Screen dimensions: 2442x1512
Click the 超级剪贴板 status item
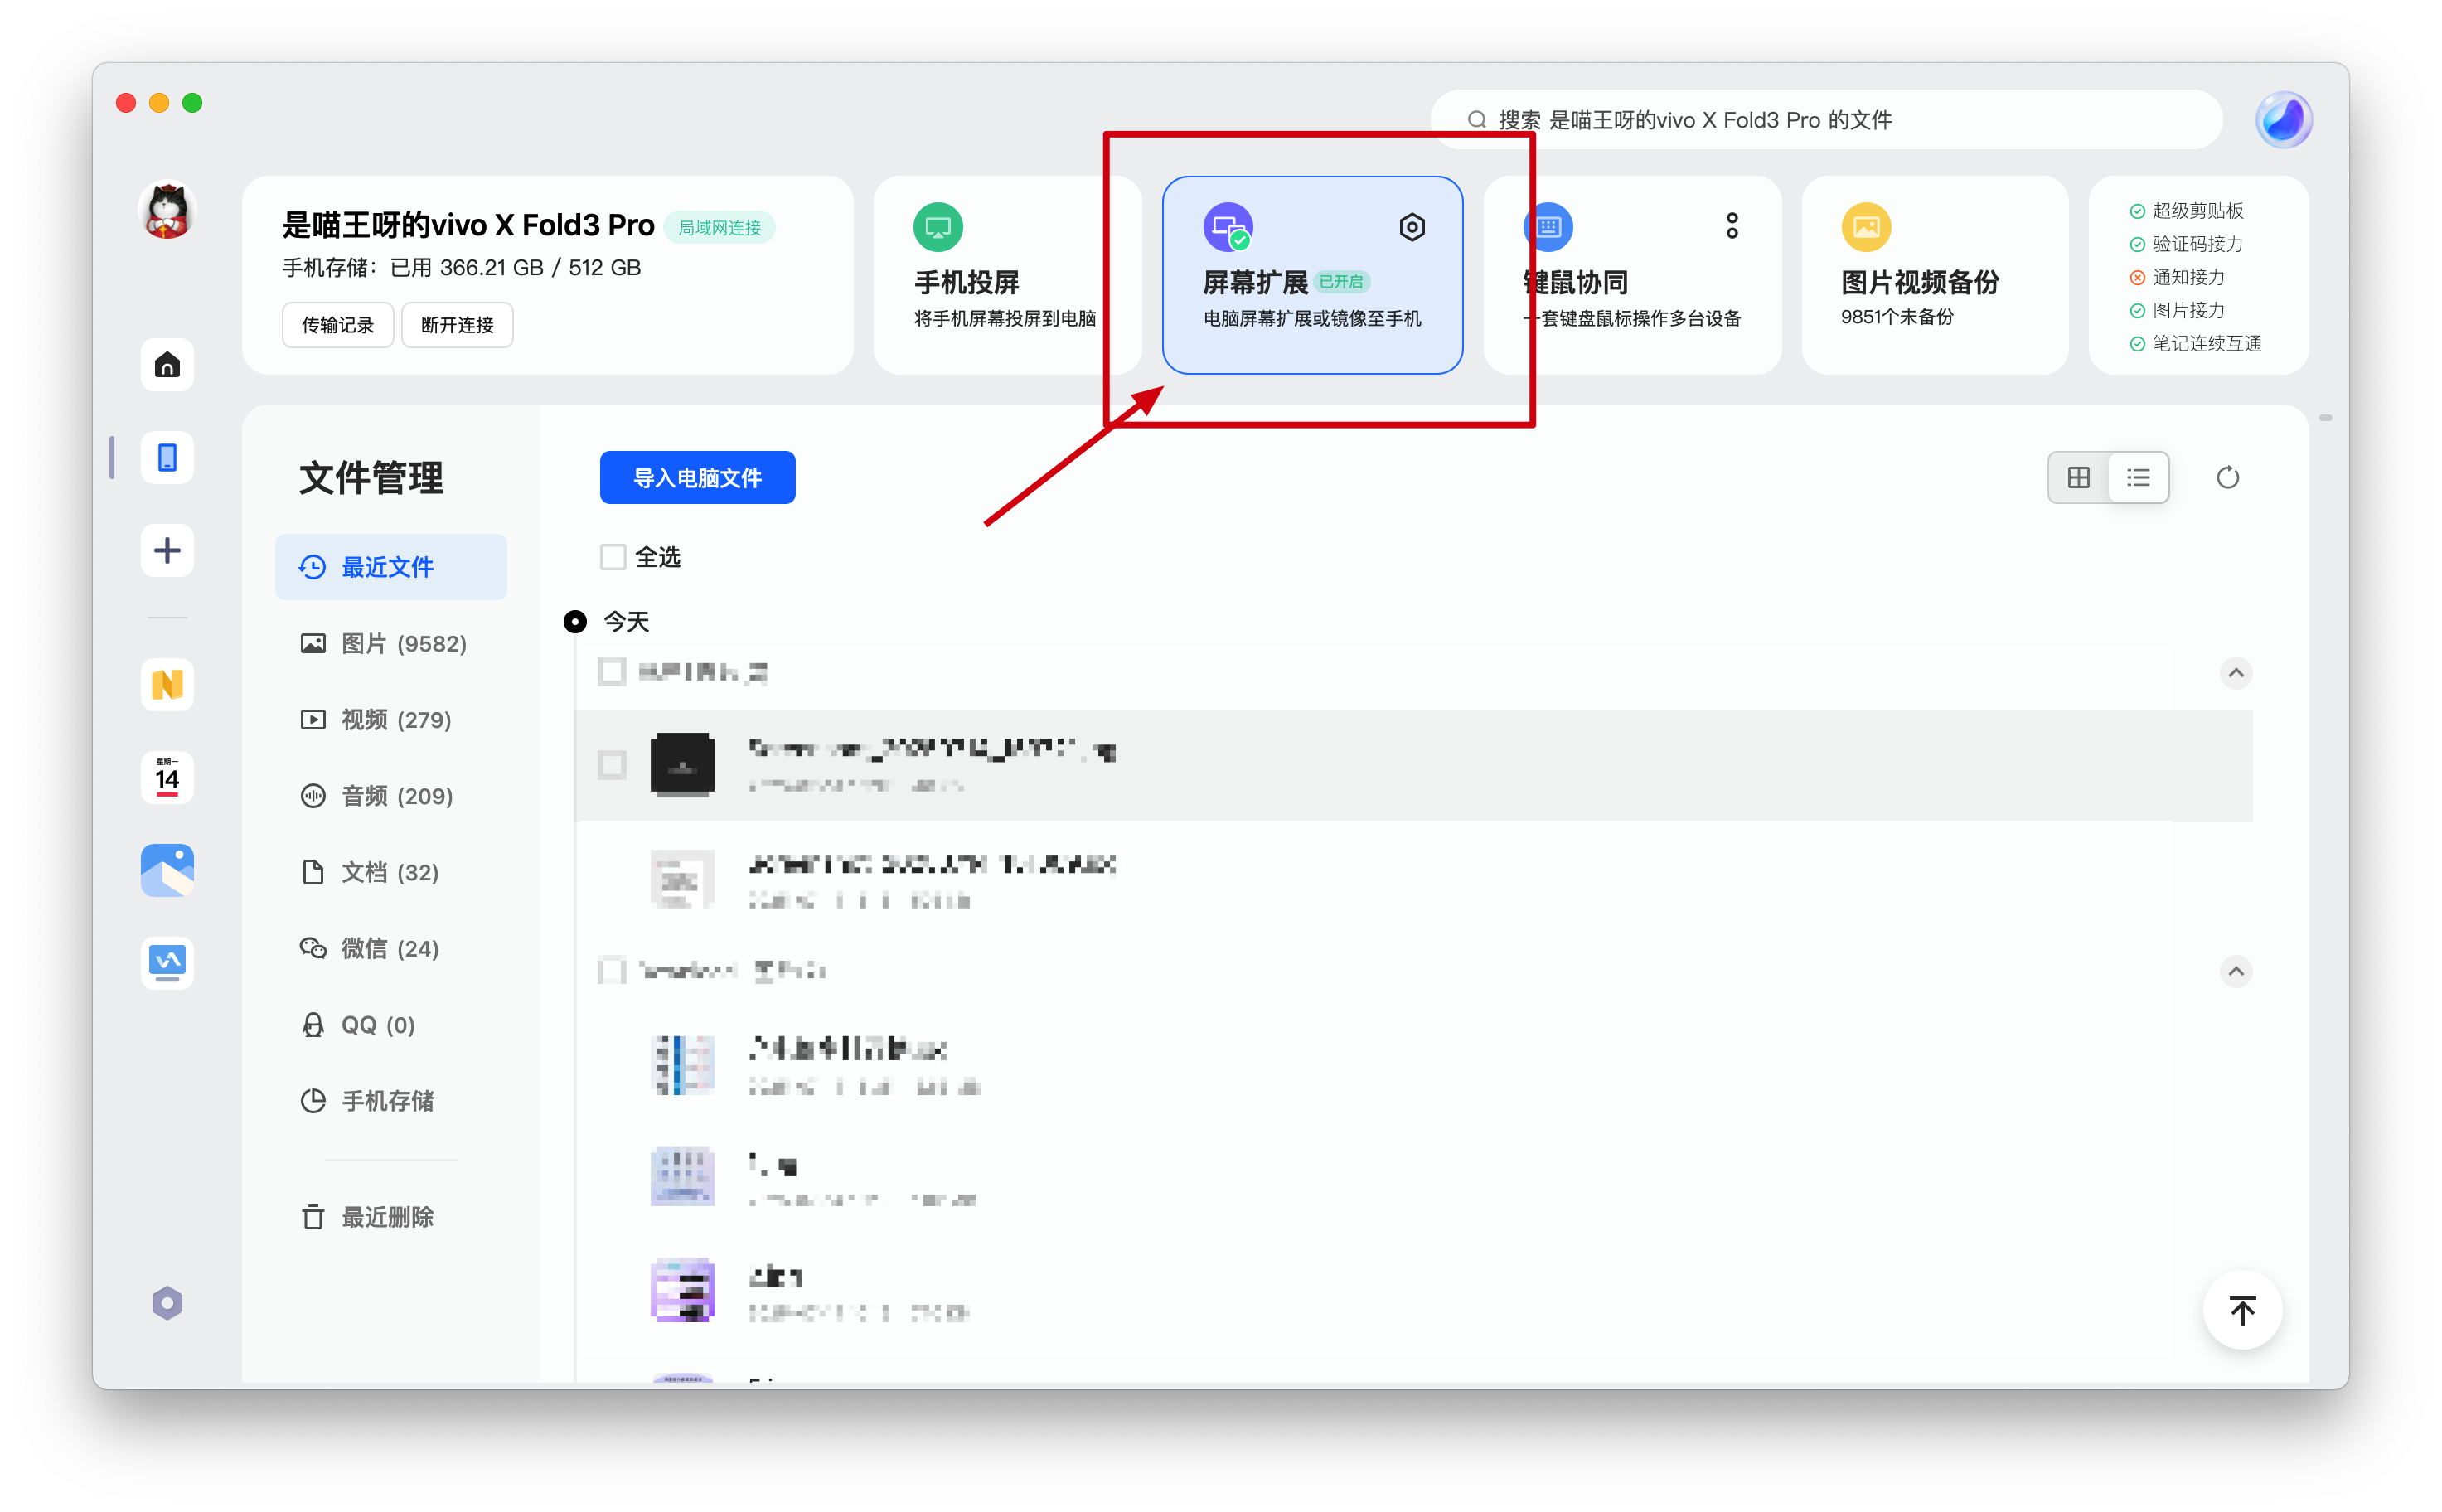point(2186,211)
